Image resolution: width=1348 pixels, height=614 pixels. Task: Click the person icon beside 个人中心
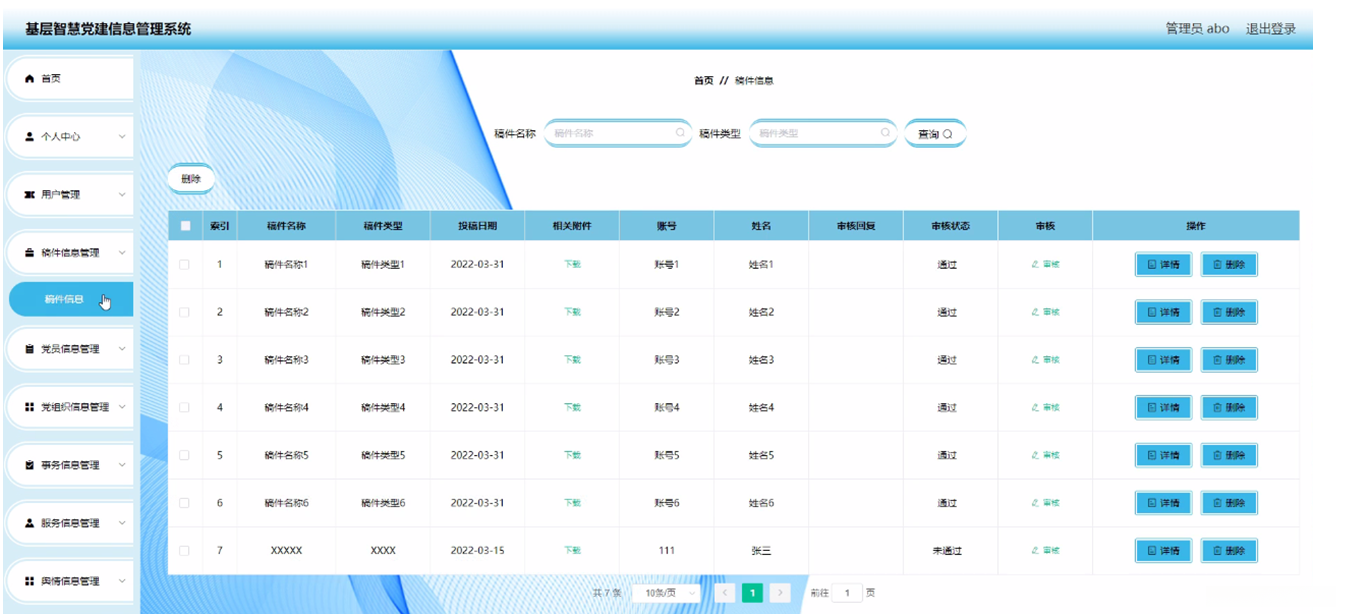(29, 137)
